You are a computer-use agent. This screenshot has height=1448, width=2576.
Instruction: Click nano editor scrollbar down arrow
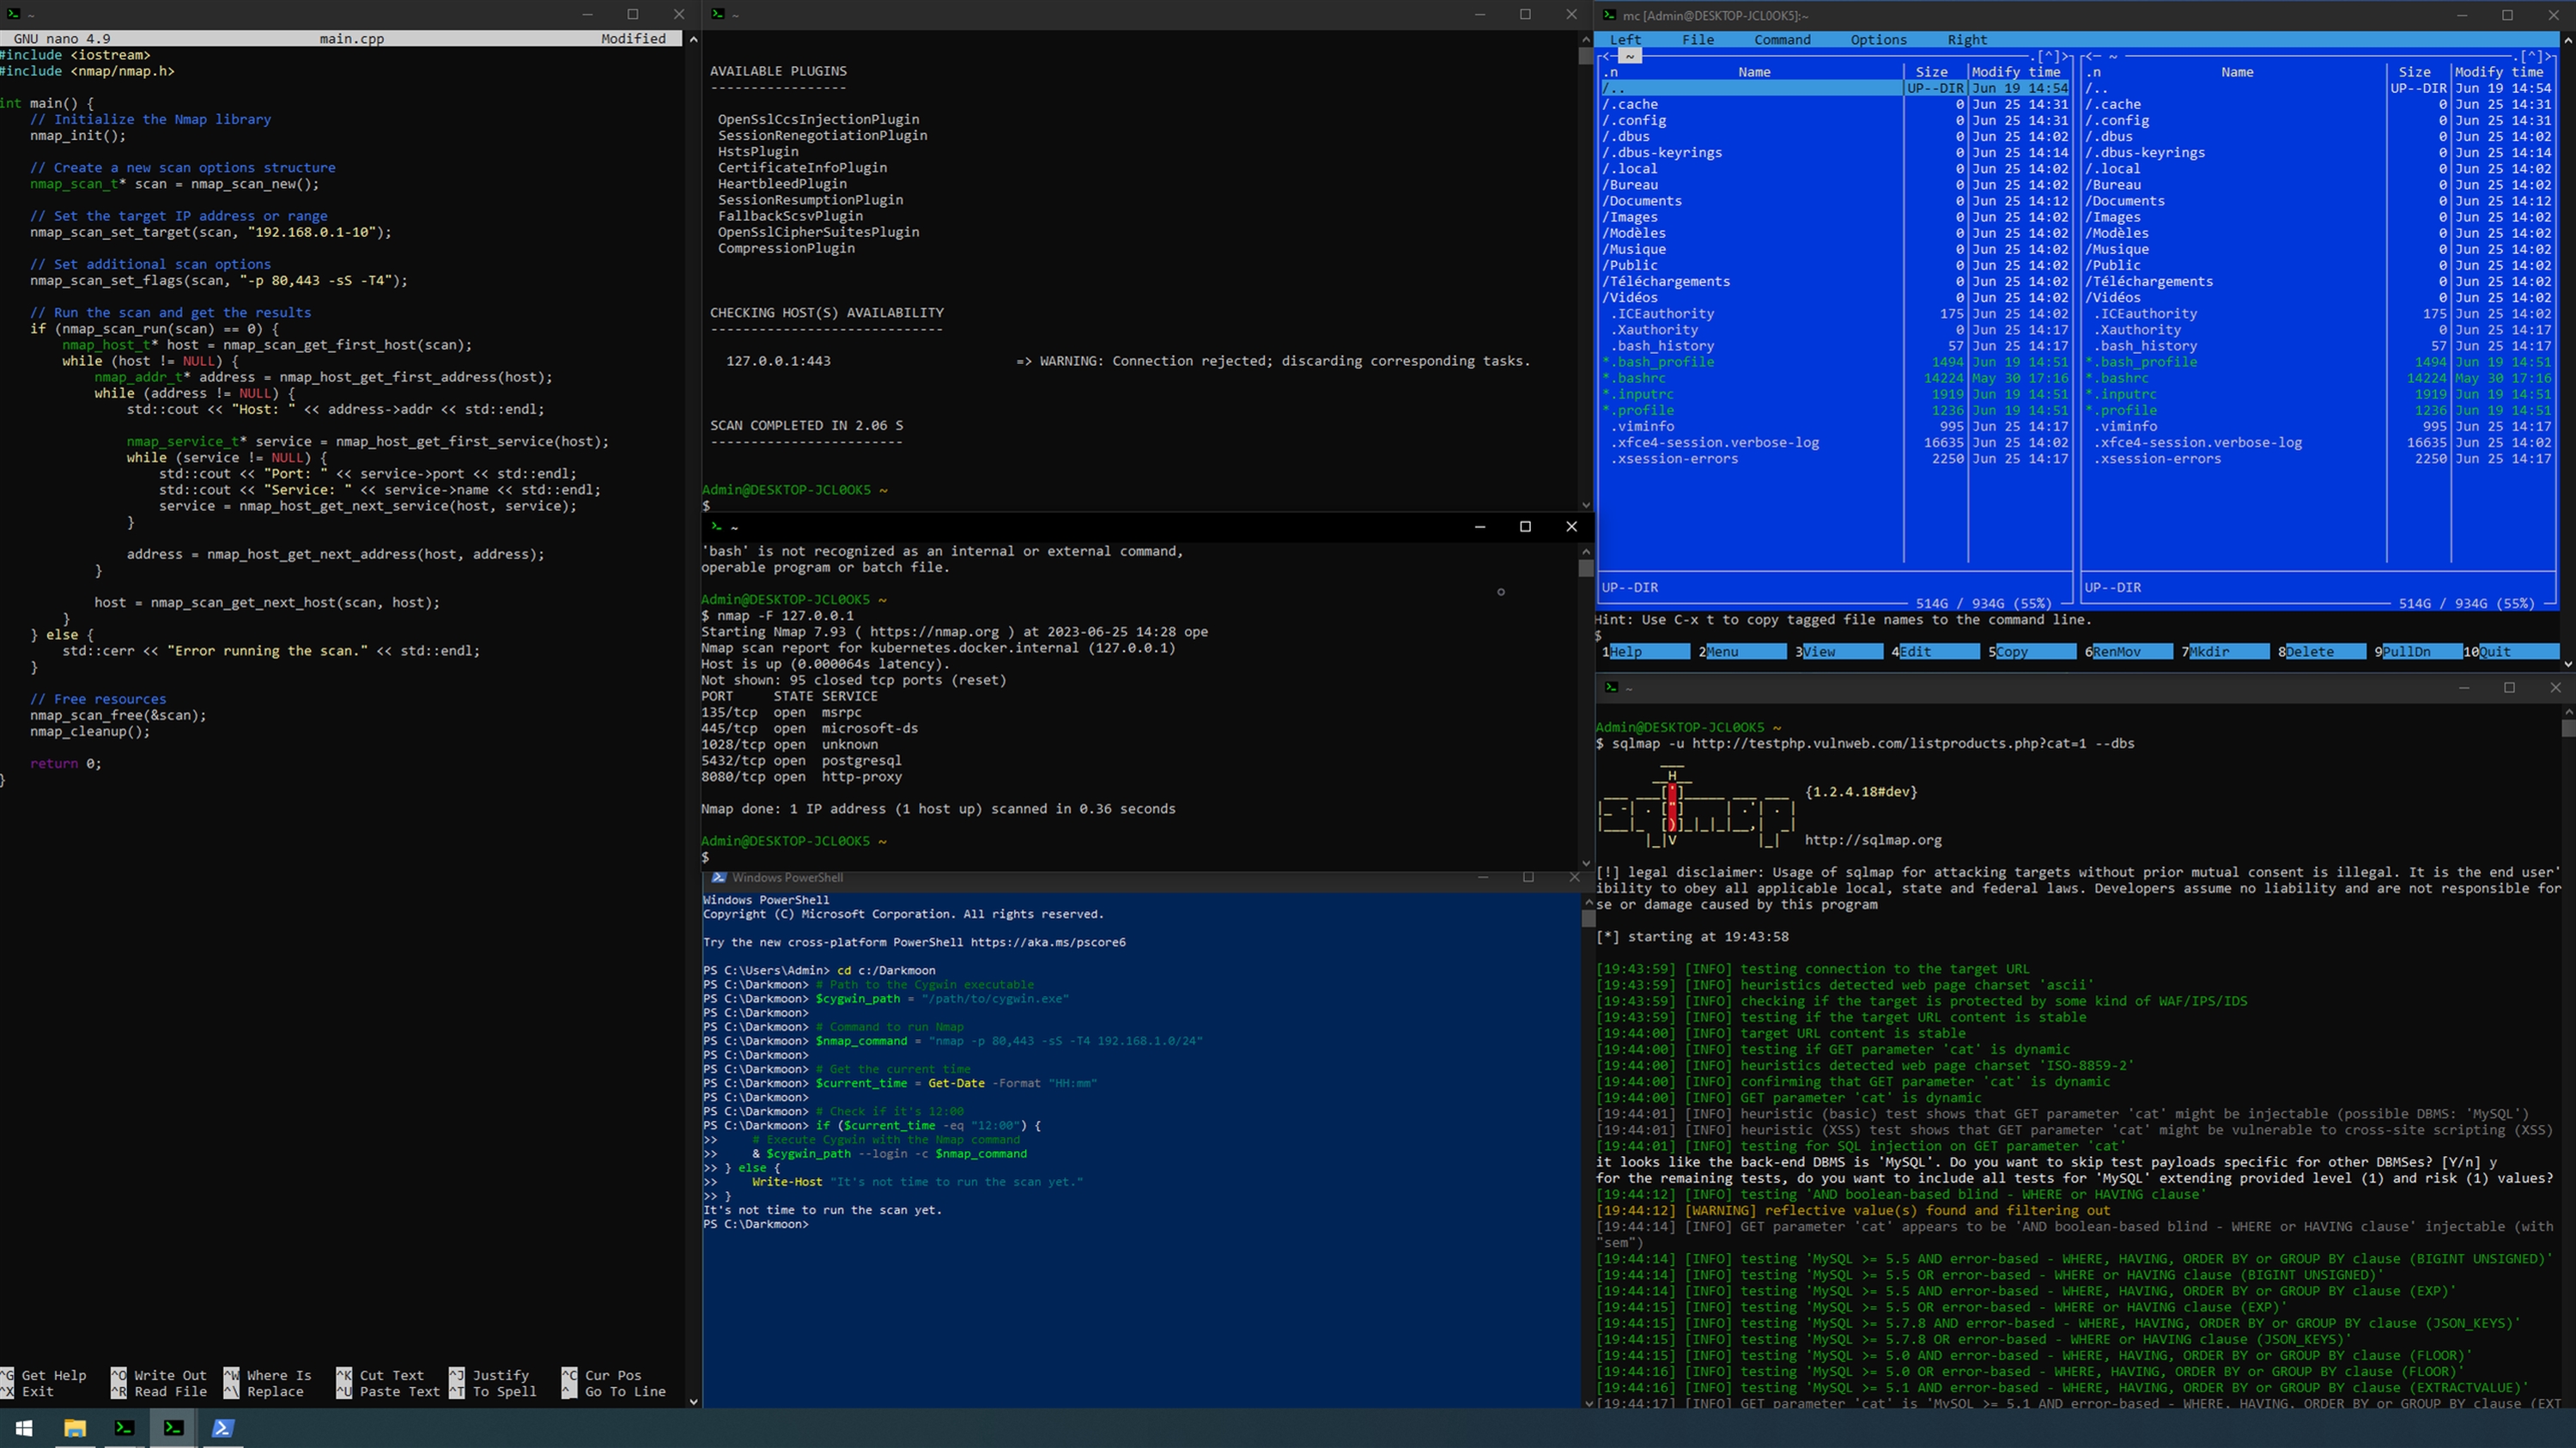tap(693, 1401)
